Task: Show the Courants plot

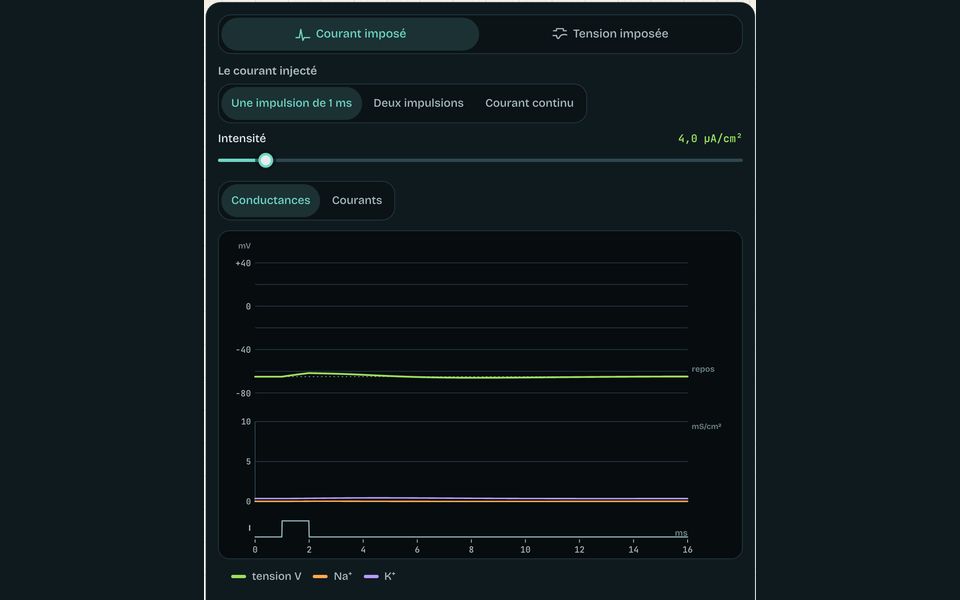Action: point(357,200)
